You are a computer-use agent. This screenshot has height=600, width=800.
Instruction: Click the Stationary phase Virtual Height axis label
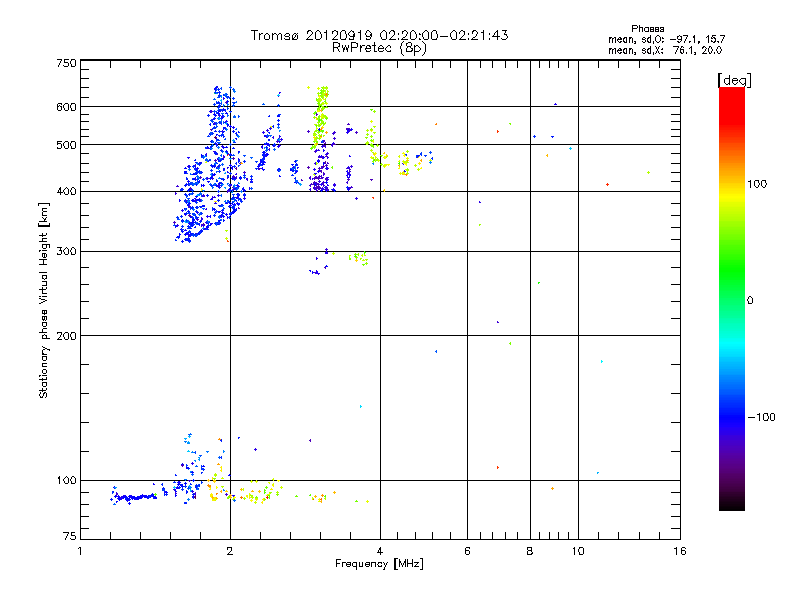coord(44,301)
